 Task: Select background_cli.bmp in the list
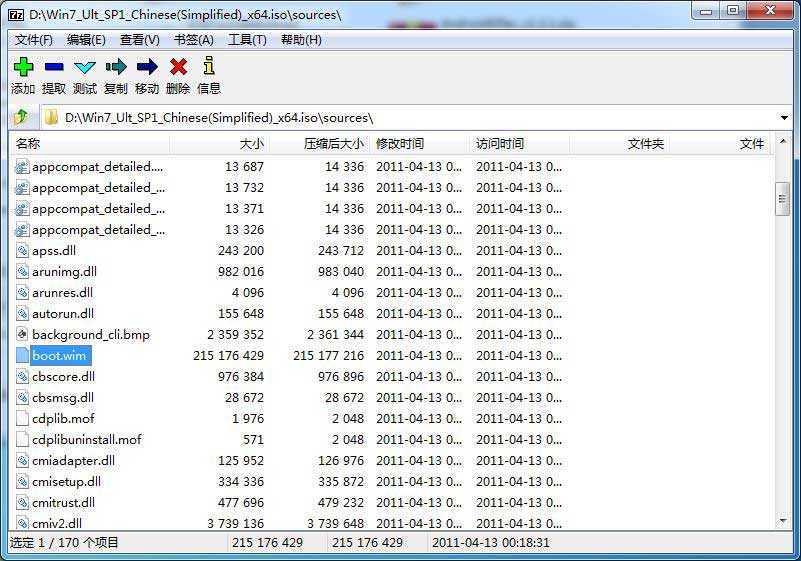tap(90, 335)
